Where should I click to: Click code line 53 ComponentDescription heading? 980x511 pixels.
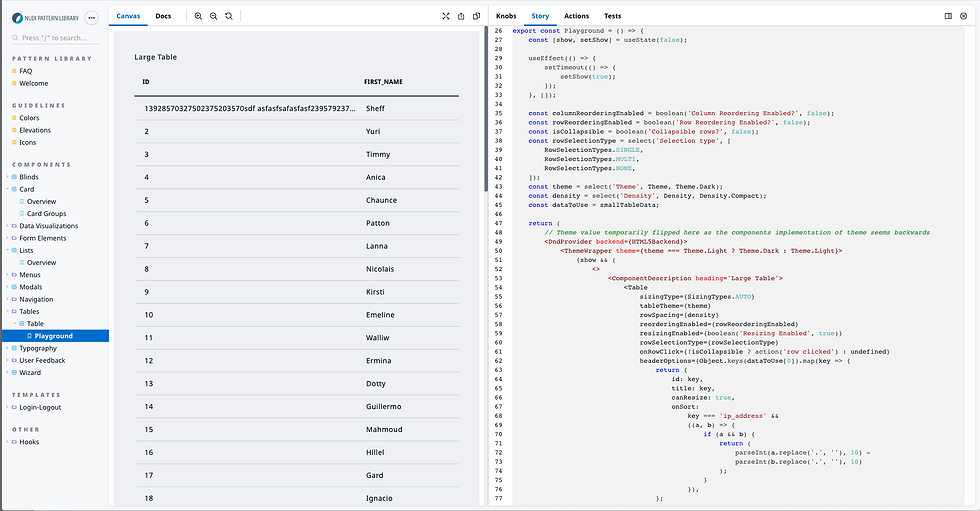tap(695, 279)
